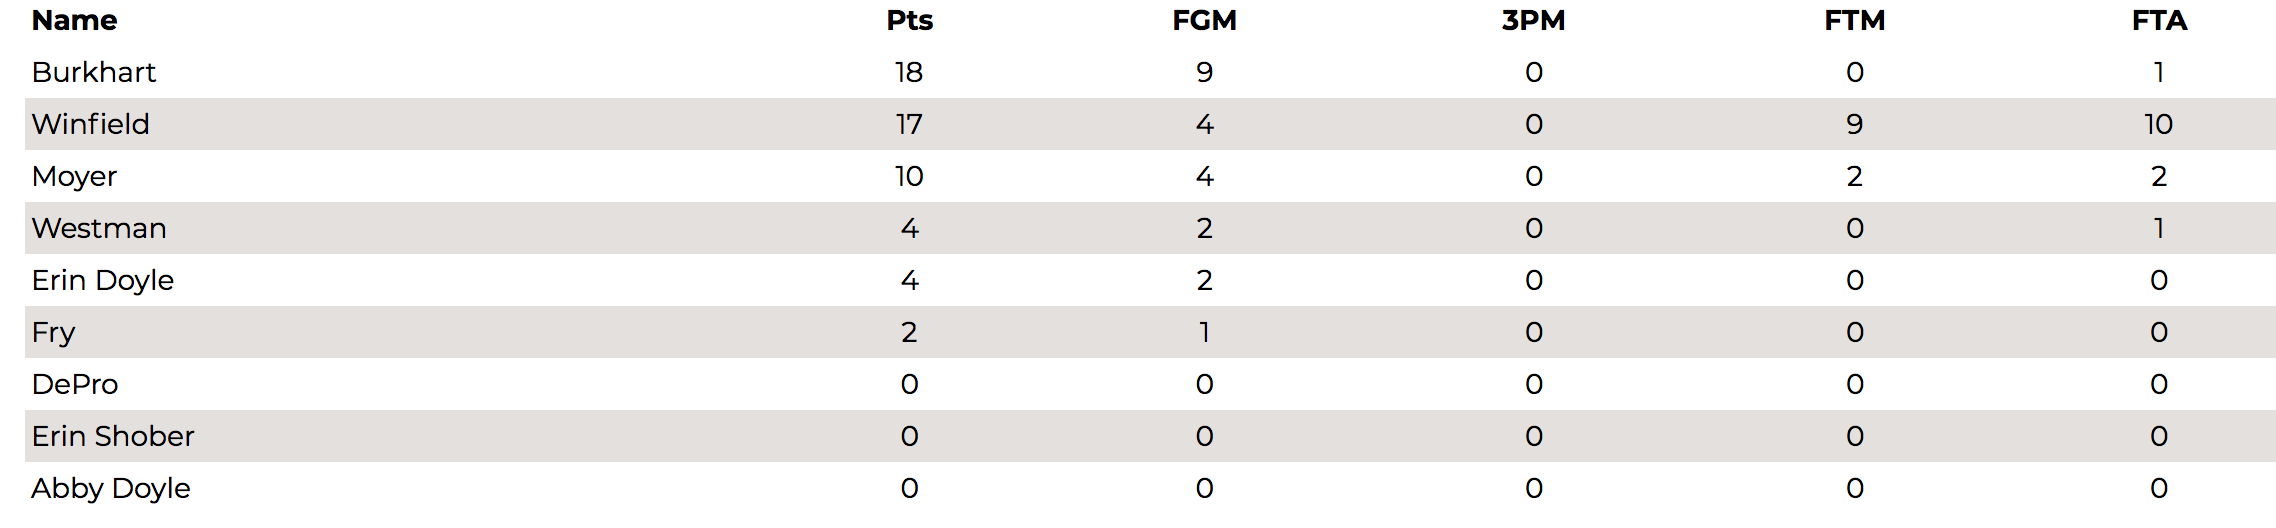Select the Erin Doyle row name
The width and height of the screenshot is (2276, 528).
coord(103,281)
